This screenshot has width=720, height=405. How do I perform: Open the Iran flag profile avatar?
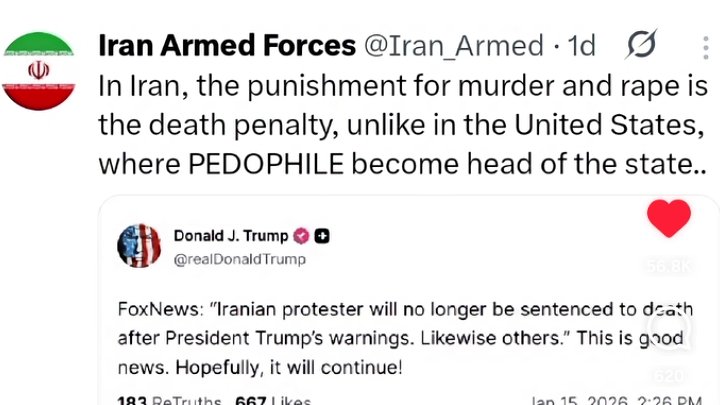click(x=39, y=70)
